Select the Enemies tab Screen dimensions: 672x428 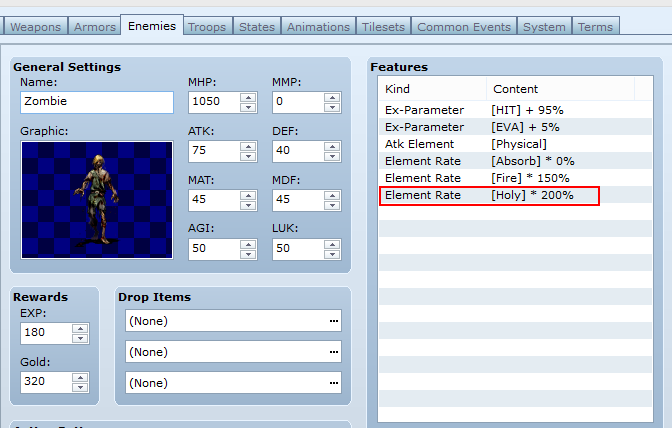click(x=152, y=25)
